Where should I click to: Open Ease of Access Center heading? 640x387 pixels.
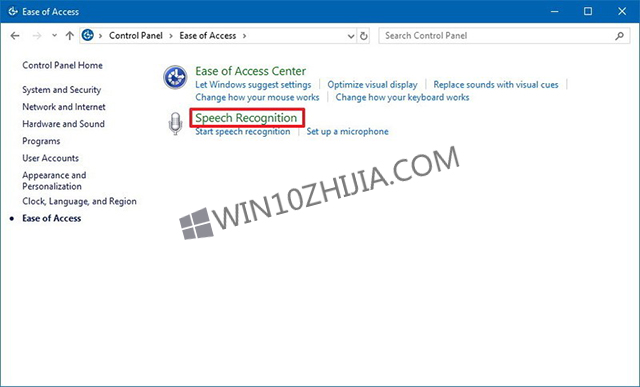click(x=250, y=71)
